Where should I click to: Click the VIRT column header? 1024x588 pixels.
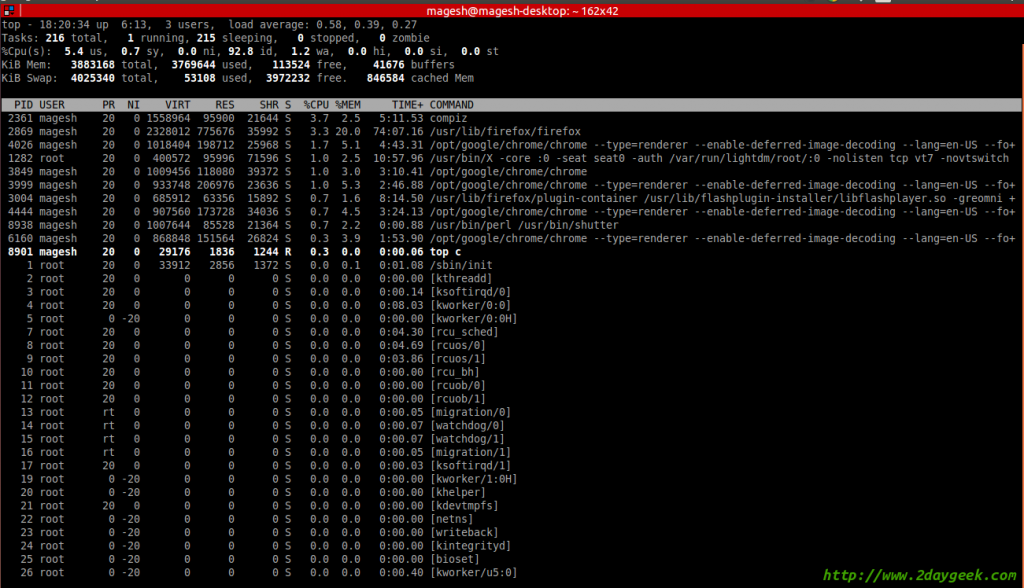178,104
